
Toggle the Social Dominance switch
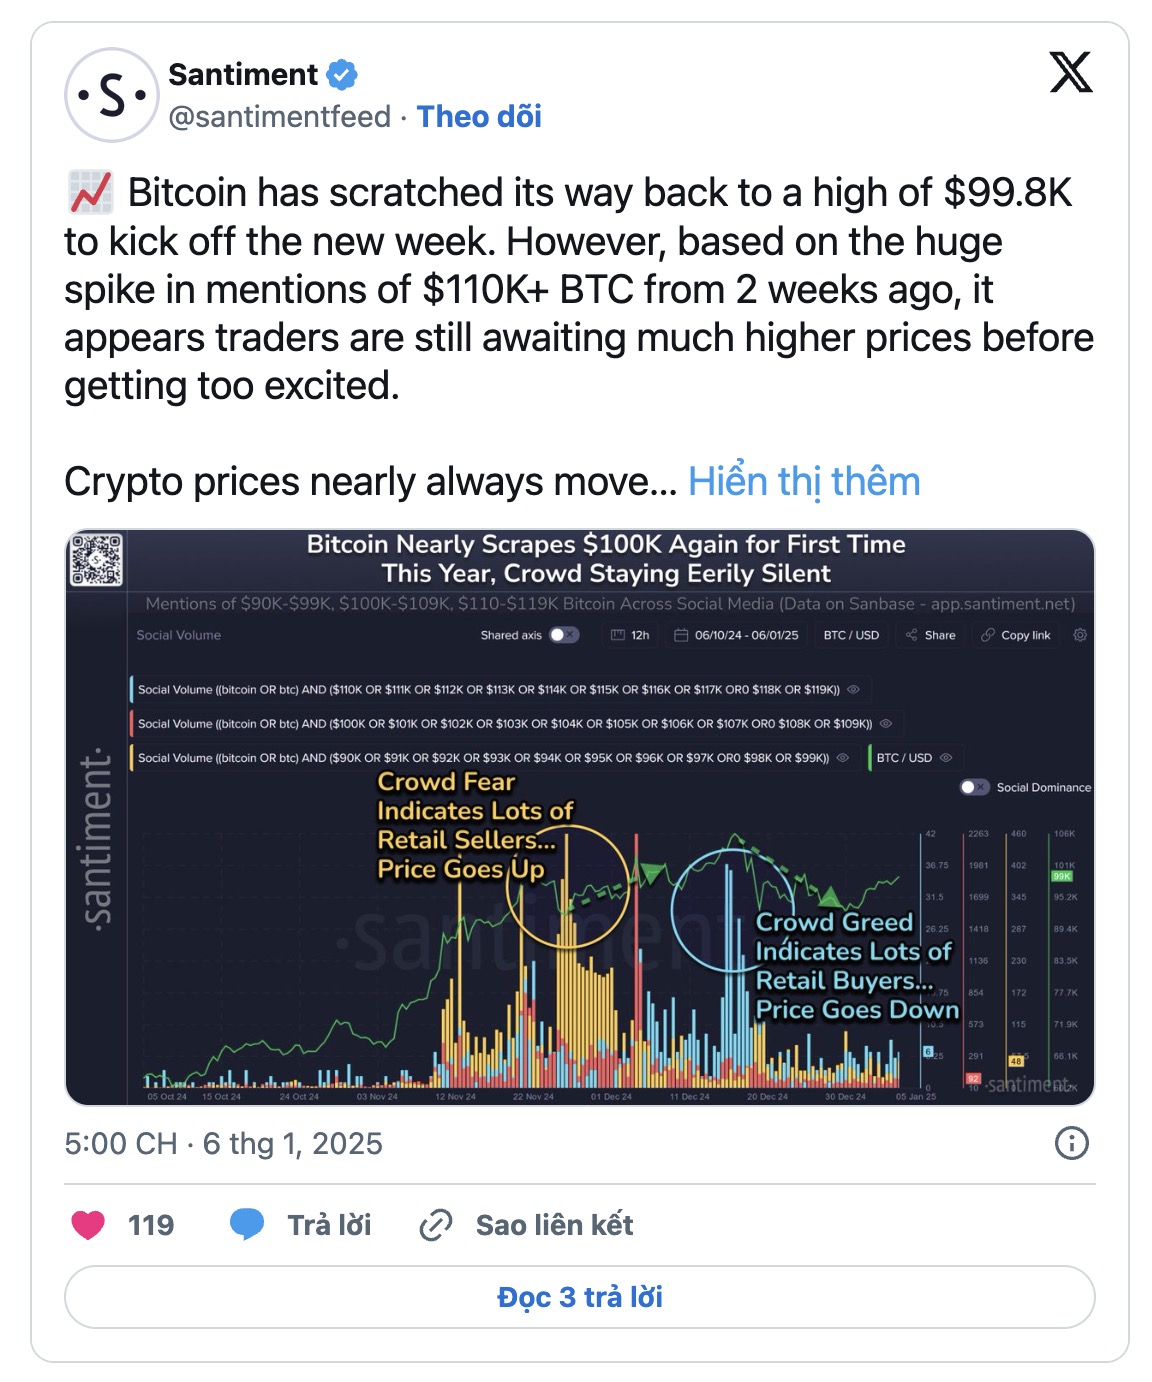coord(974,787)
